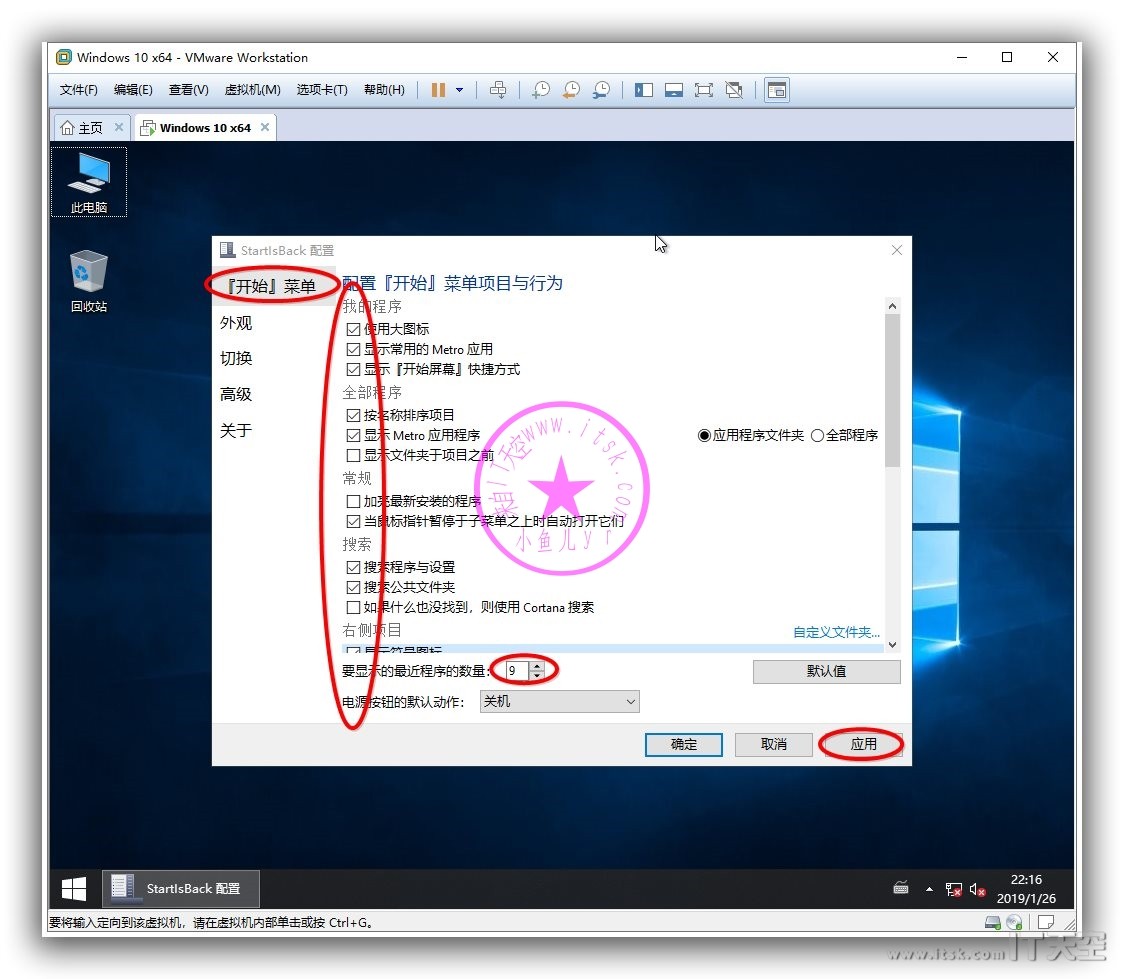Screen dimensions: 1124x979
Task: Toggle the thumbnail bar icon
Action: tap(674, 90)
